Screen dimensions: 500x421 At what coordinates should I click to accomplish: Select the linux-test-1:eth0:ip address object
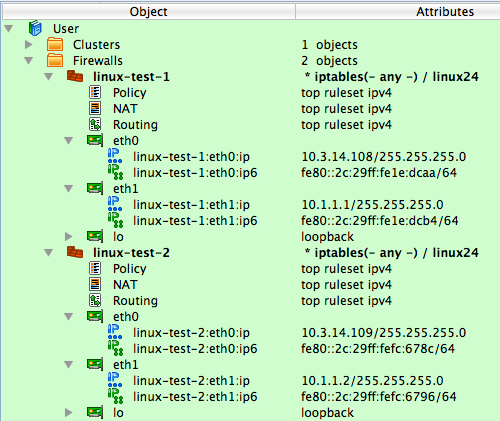click(191, 157)
